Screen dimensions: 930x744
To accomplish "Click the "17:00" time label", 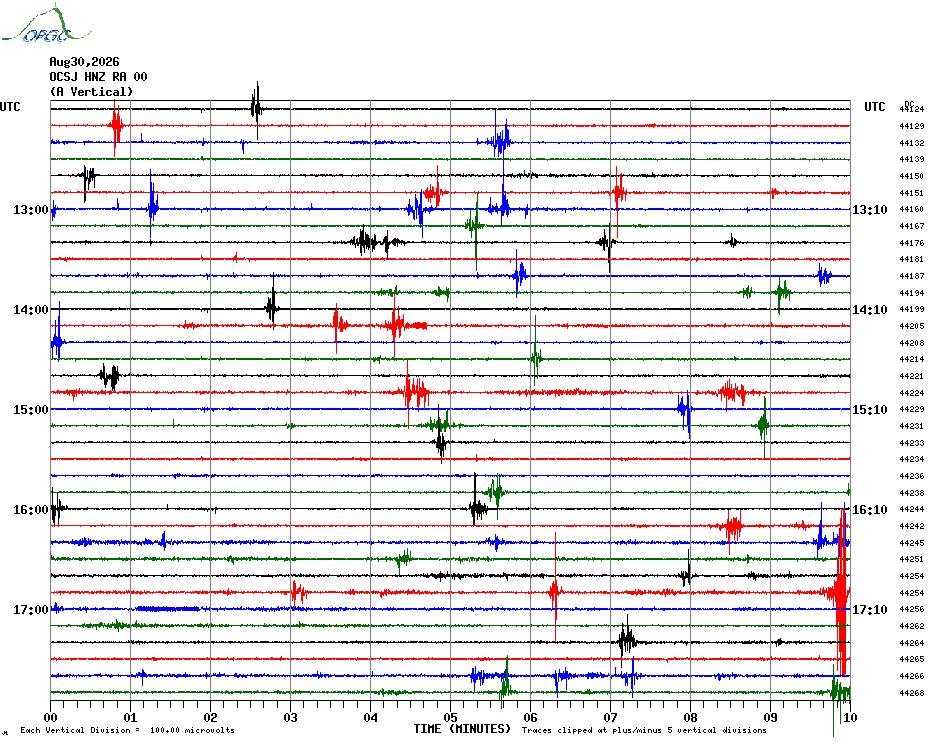I will (31, 610).
